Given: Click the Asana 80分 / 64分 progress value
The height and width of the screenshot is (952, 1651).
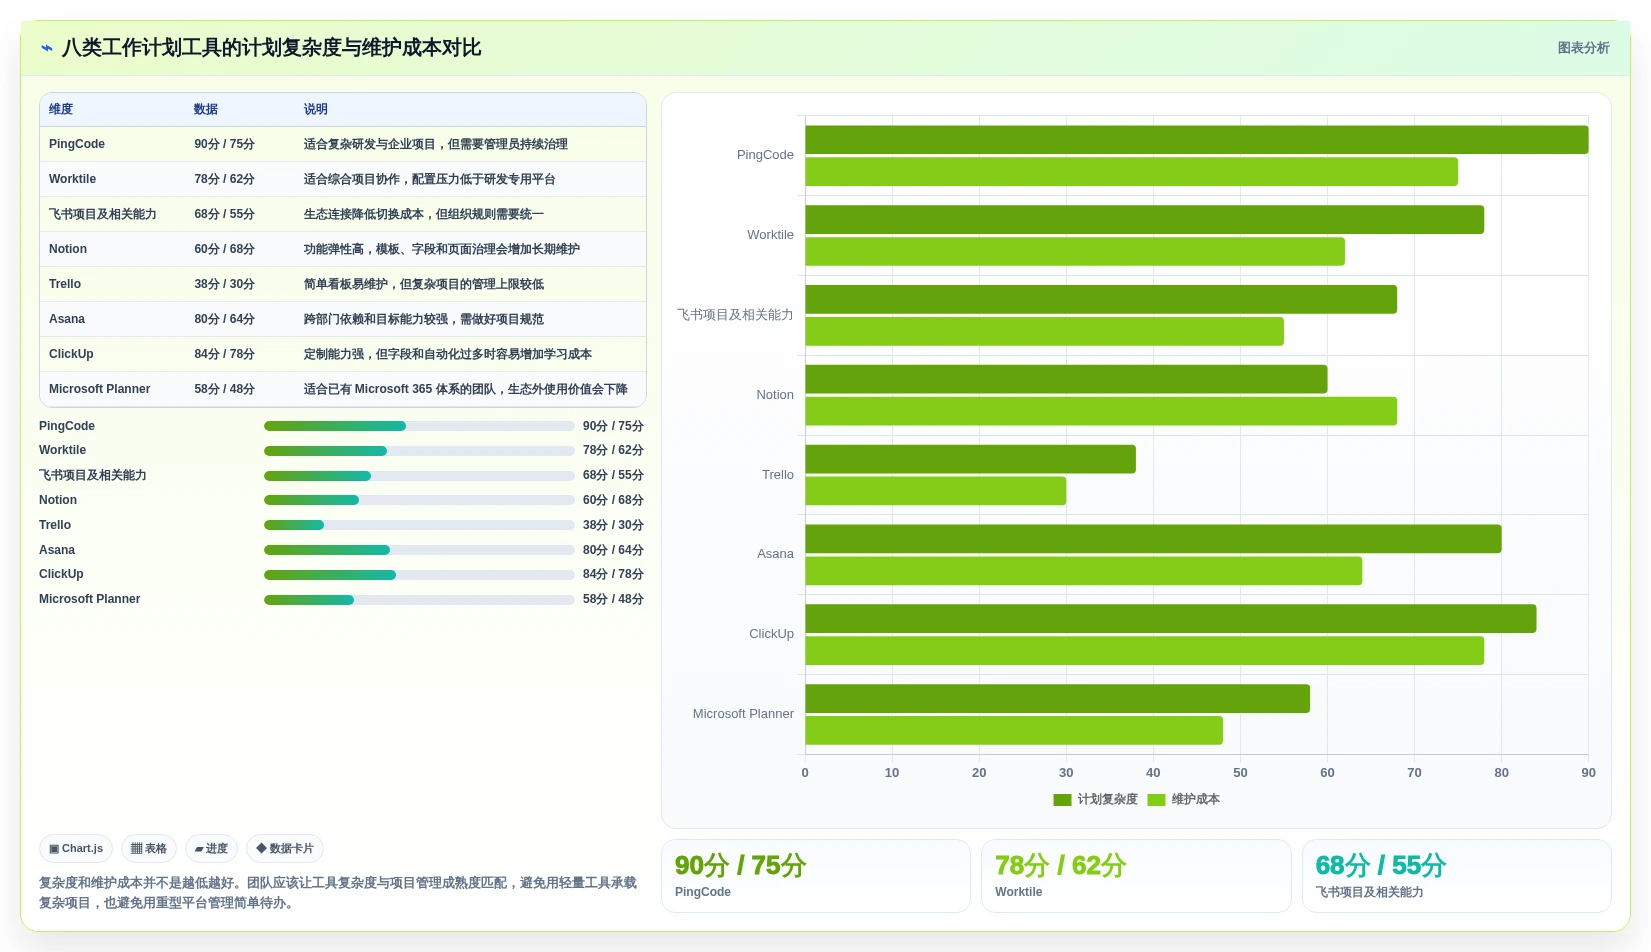Looking at the screenshot, I should point(613,550).
